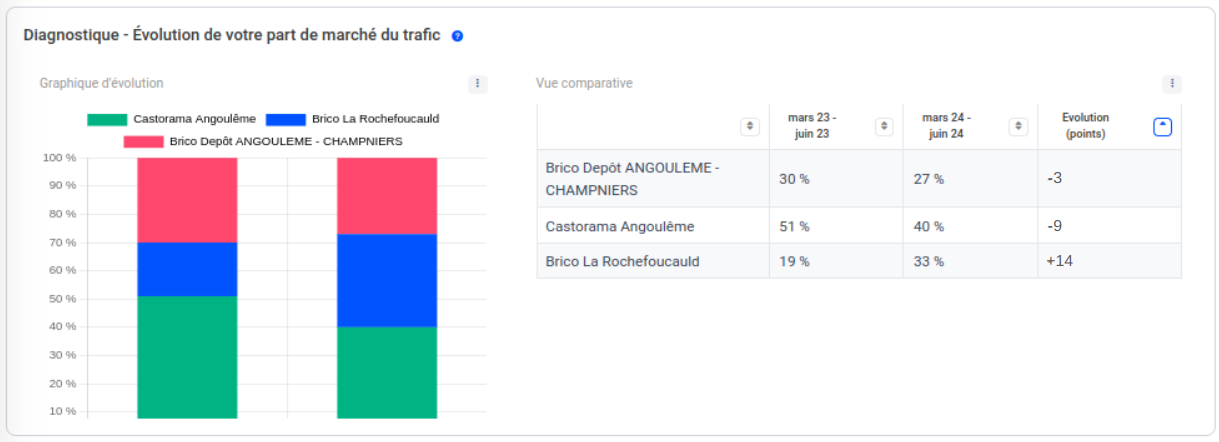
Task: Sort the table by the store name column
Action: 749,127
